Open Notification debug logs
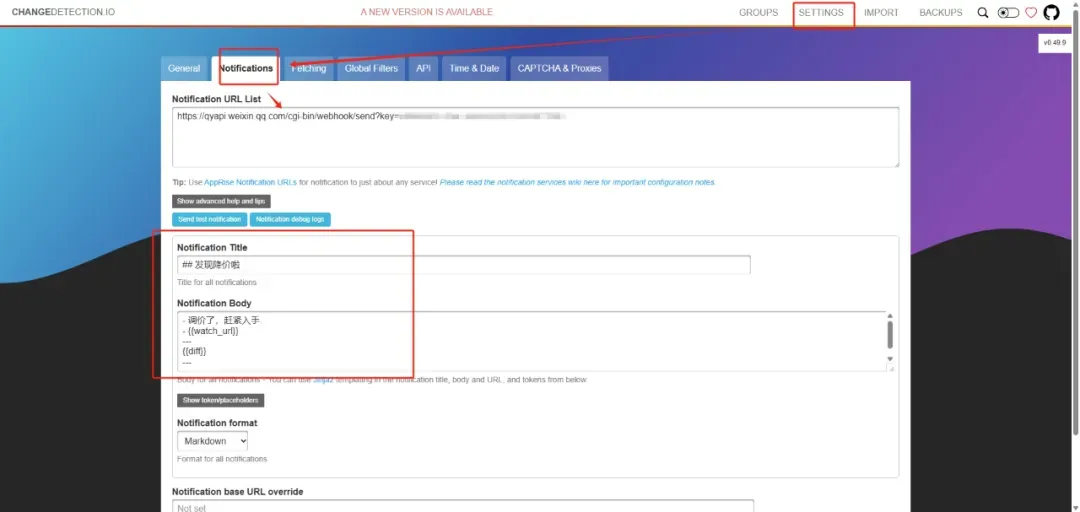This screenshot has height=512, width=1080. (289, 219)
